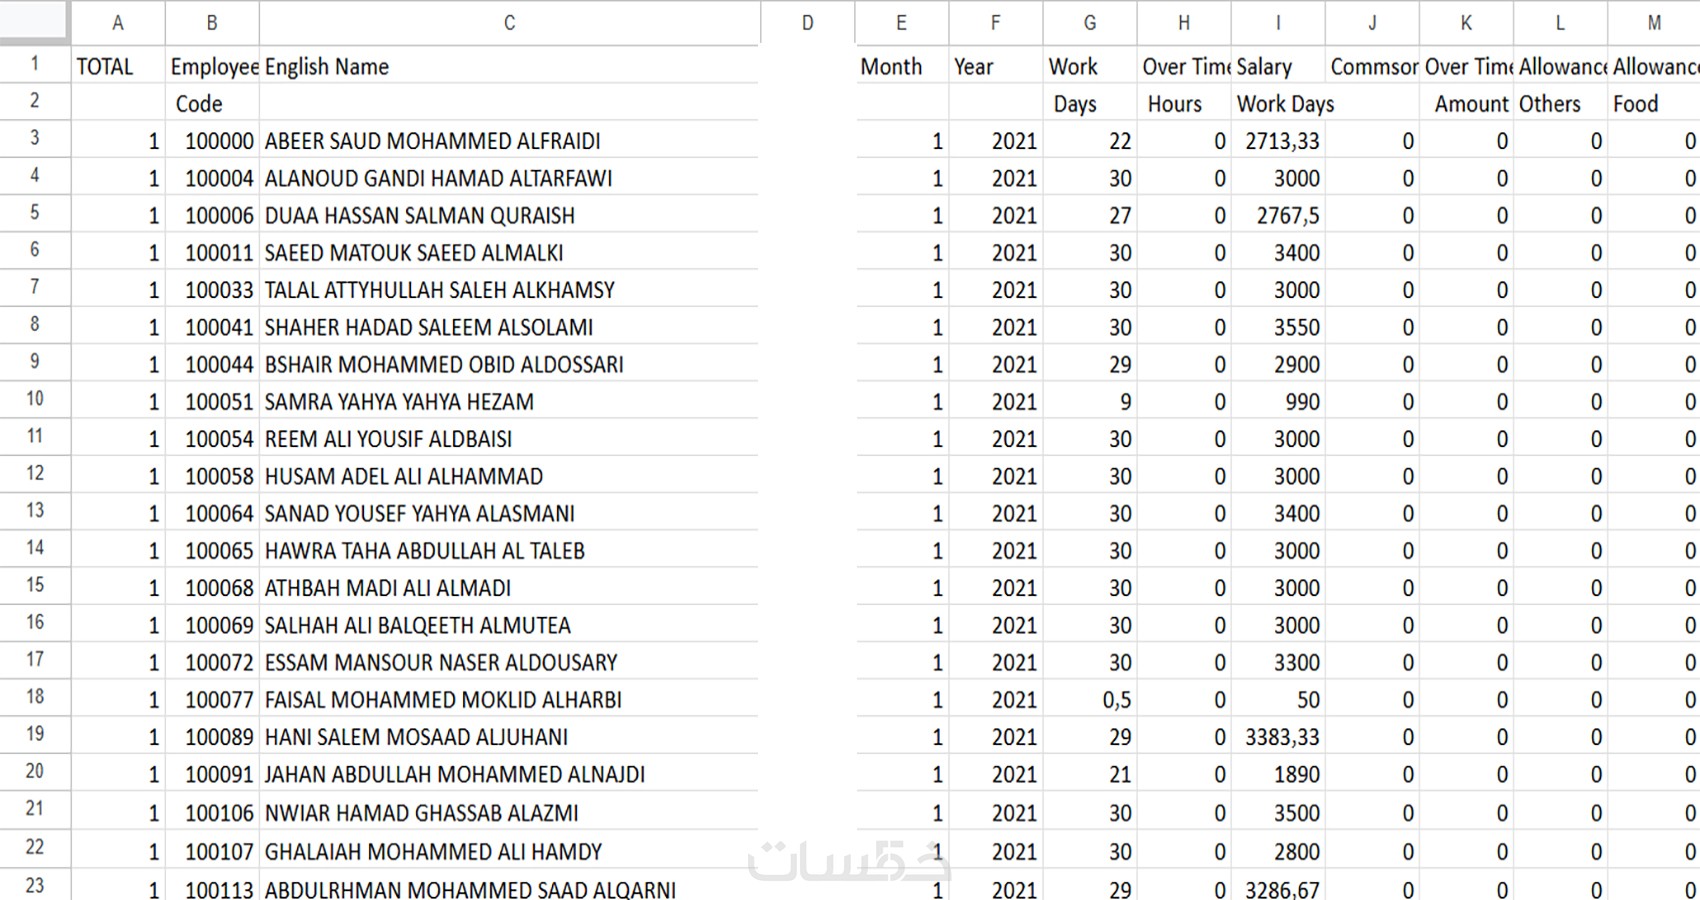Select column J header

pos(1371,23)
